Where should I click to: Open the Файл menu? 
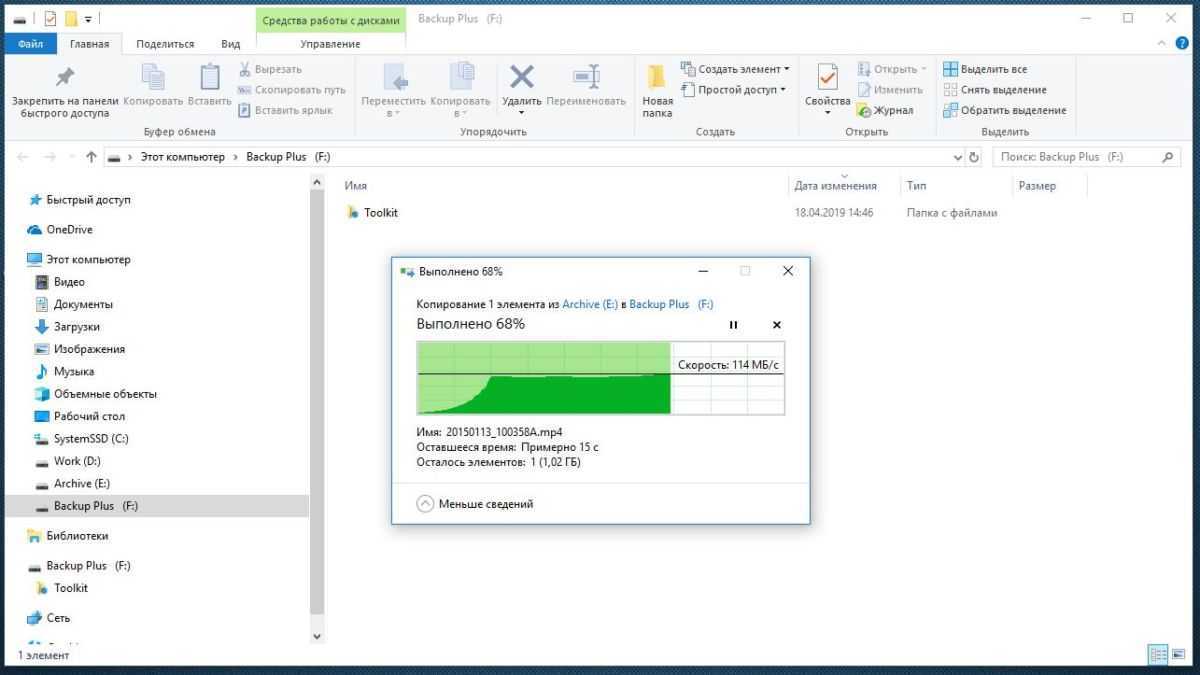pos(30,44)
